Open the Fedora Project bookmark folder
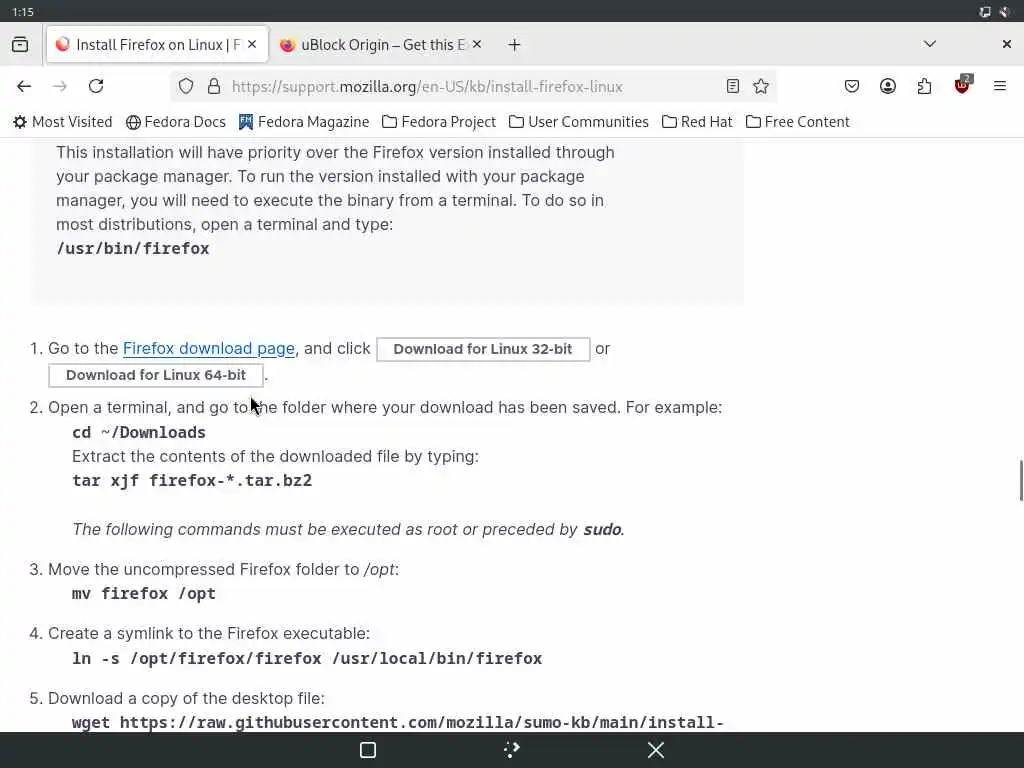Viewport: 1024px width, 768px height. (x=439, y=122)
